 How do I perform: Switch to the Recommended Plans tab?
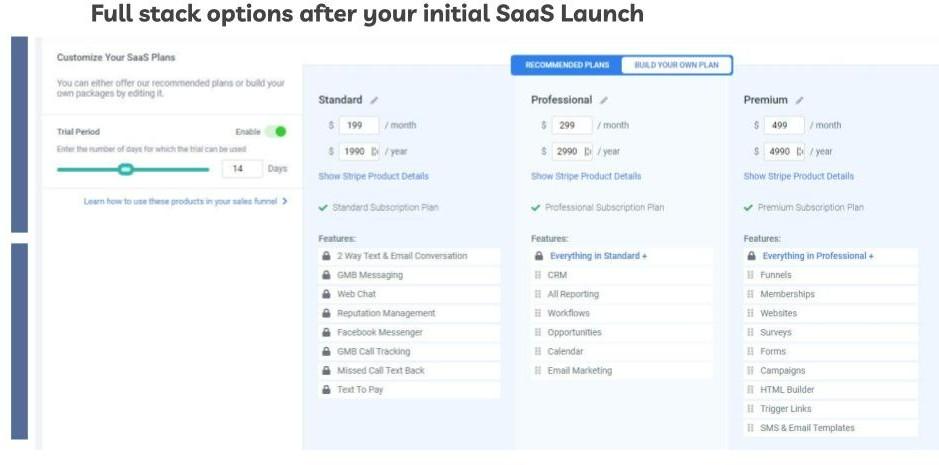click(x=567, y=65)
